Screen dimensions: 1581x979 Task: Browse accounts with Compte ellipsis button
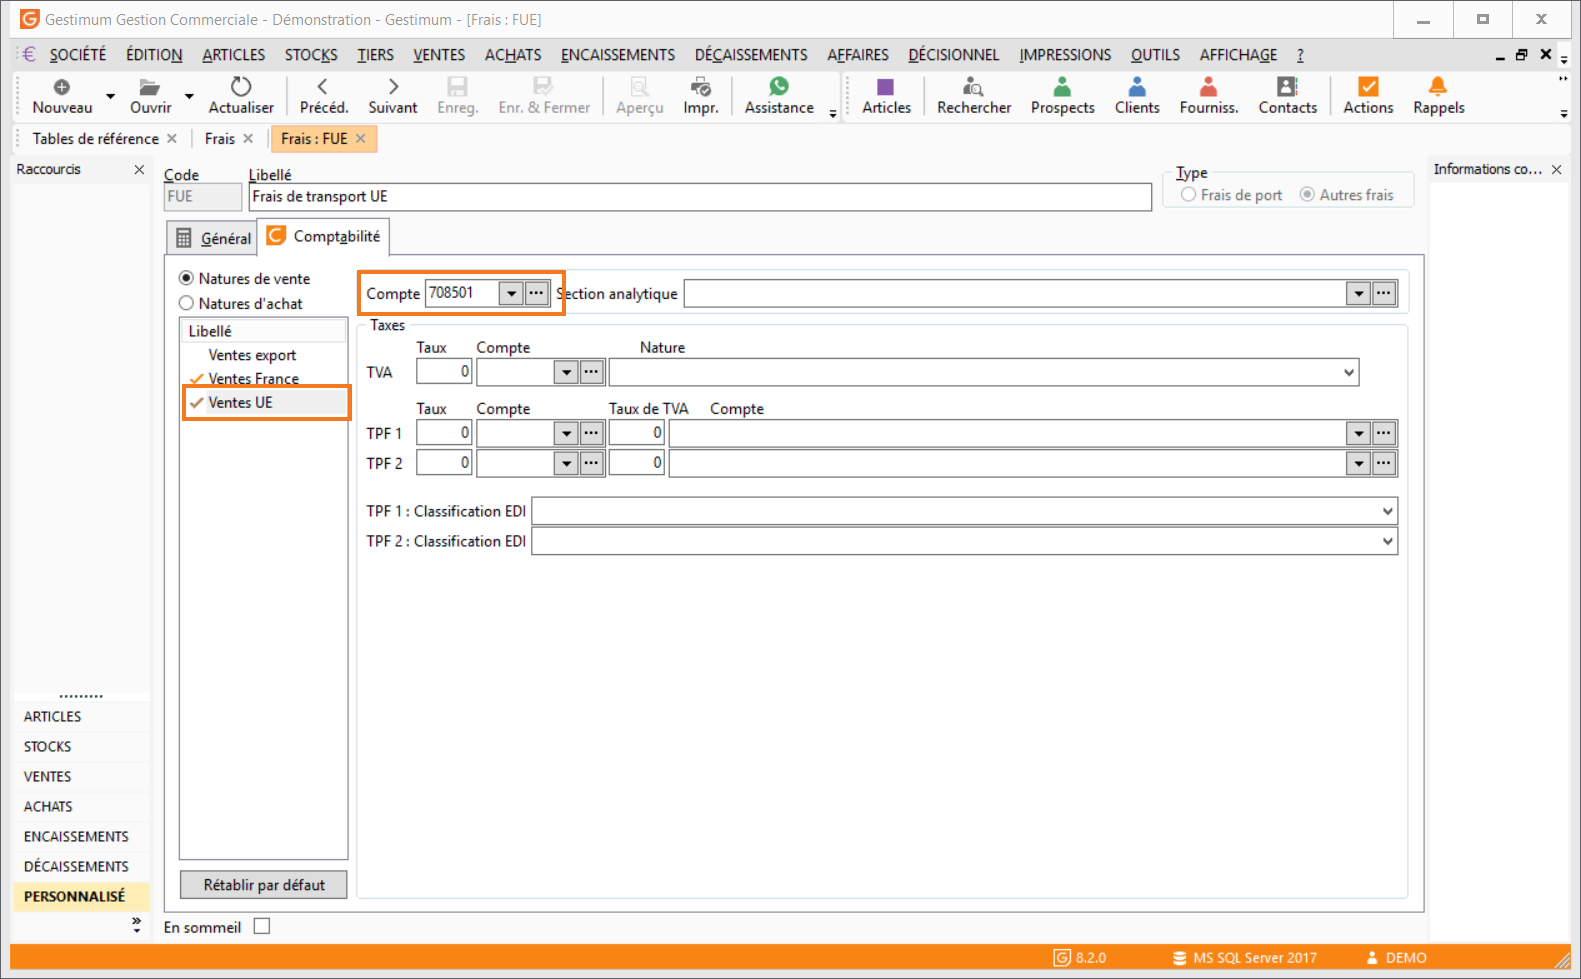pos(537,293)
